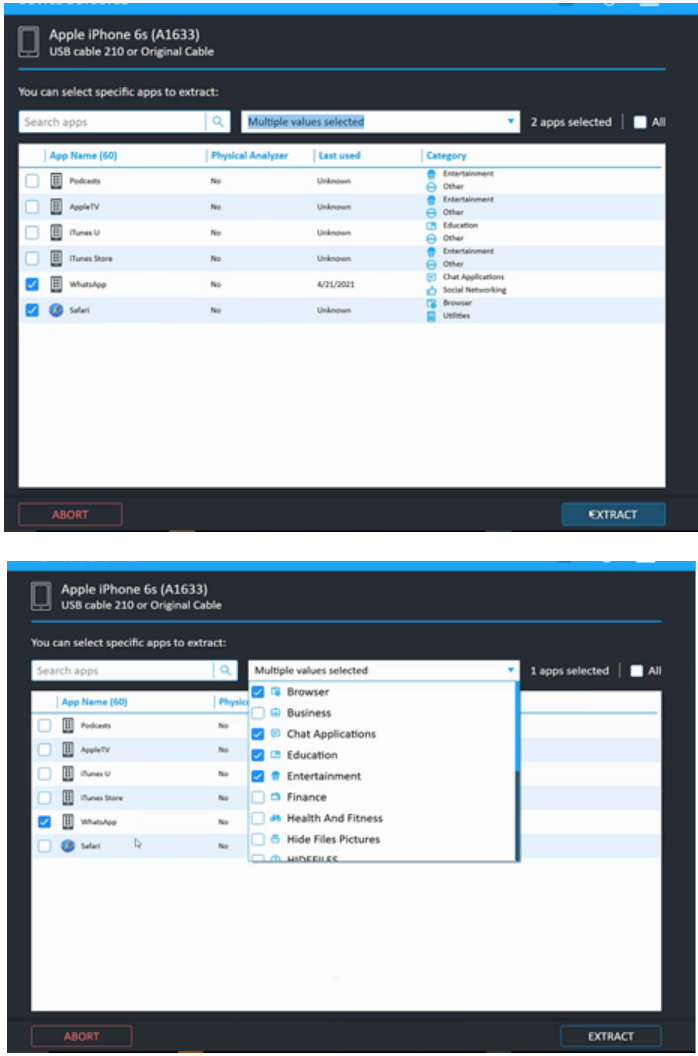Click the Social Networking category text
Viewport: 698px width, 1056px height.
point(474,290)
